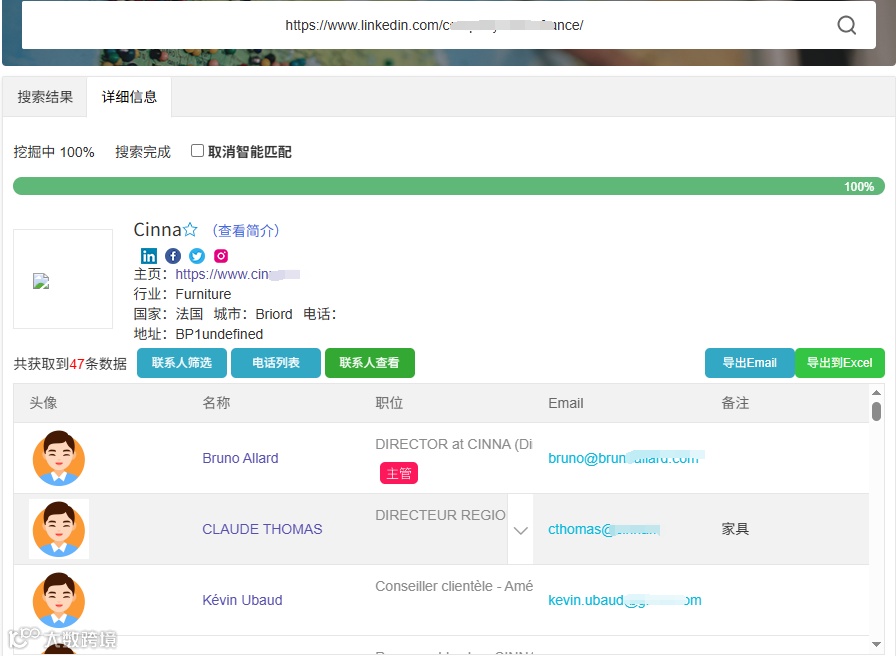Image resolution: width=896 pixels, height=656 pixels.
Task: Open CLAUDE THOMAS name link
Action: coord(262,529)
